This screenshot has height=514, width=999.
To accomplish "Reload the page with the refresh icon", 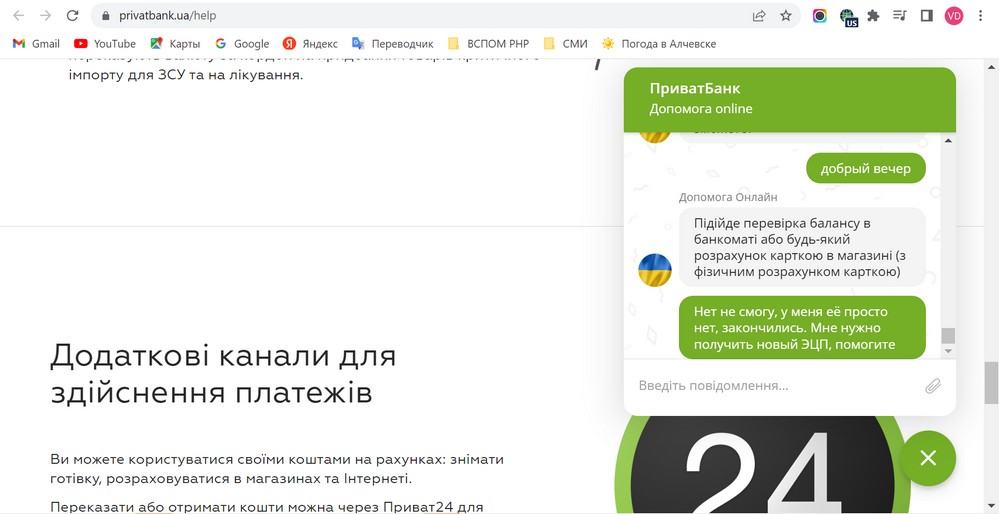I will pos(73,16).
